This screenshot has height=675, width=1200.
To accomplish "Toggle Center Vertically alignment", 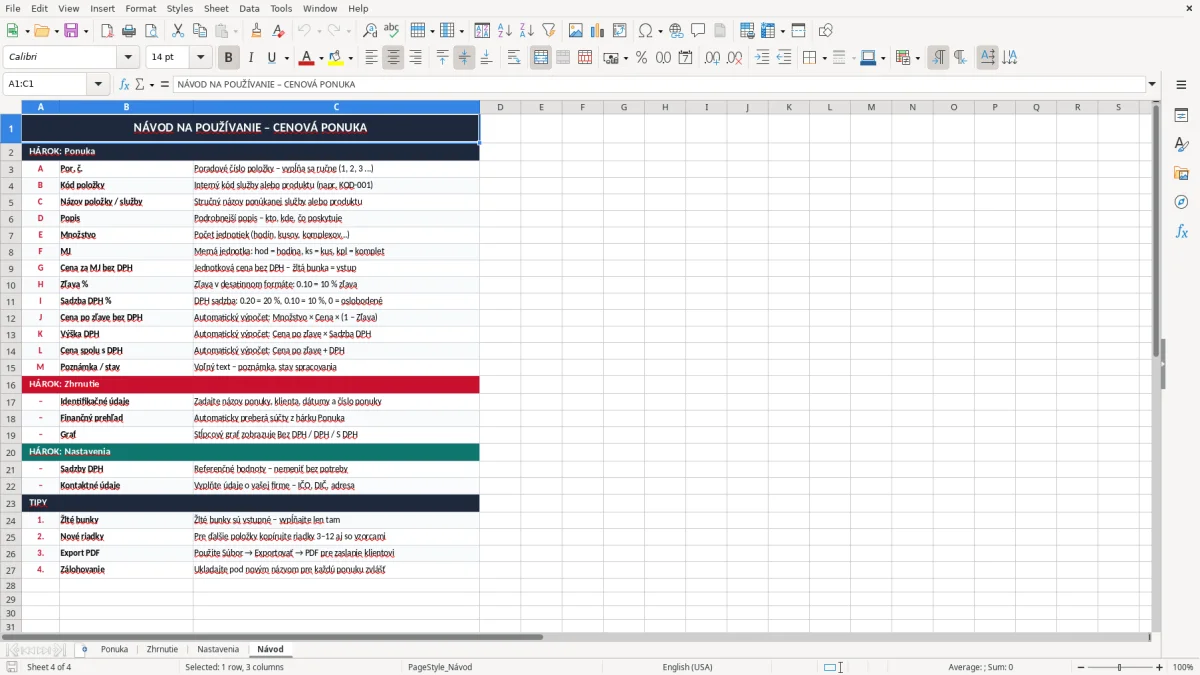I will pos(464,58).
